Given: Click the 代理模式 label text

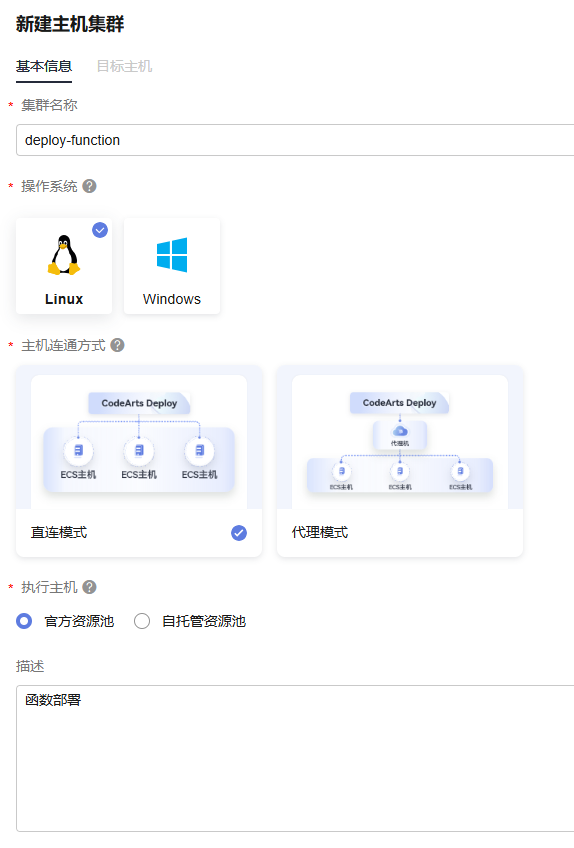Looking at the screenshot, I should click(320, 533).
